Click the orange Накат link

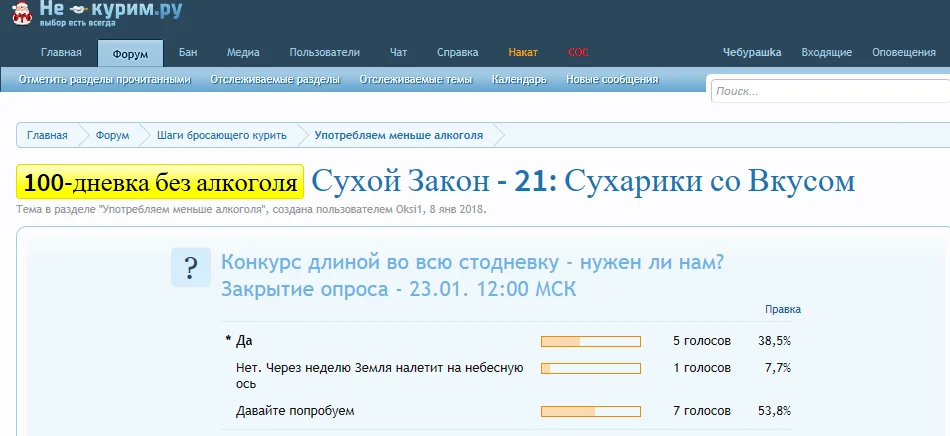pyautogui.click(x=523, y=52)
